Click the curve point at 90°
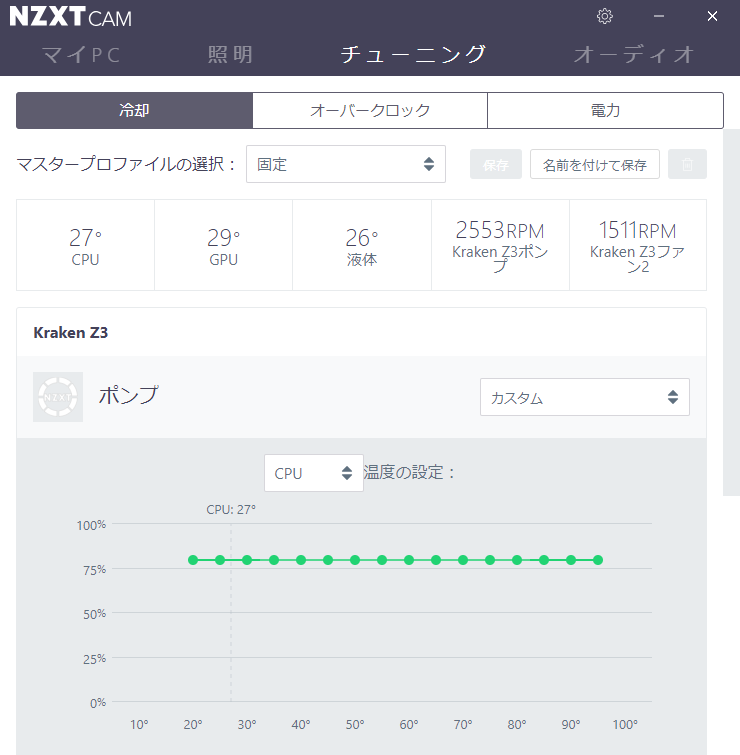This screenshot has width=740, height=755. [571, 560]
